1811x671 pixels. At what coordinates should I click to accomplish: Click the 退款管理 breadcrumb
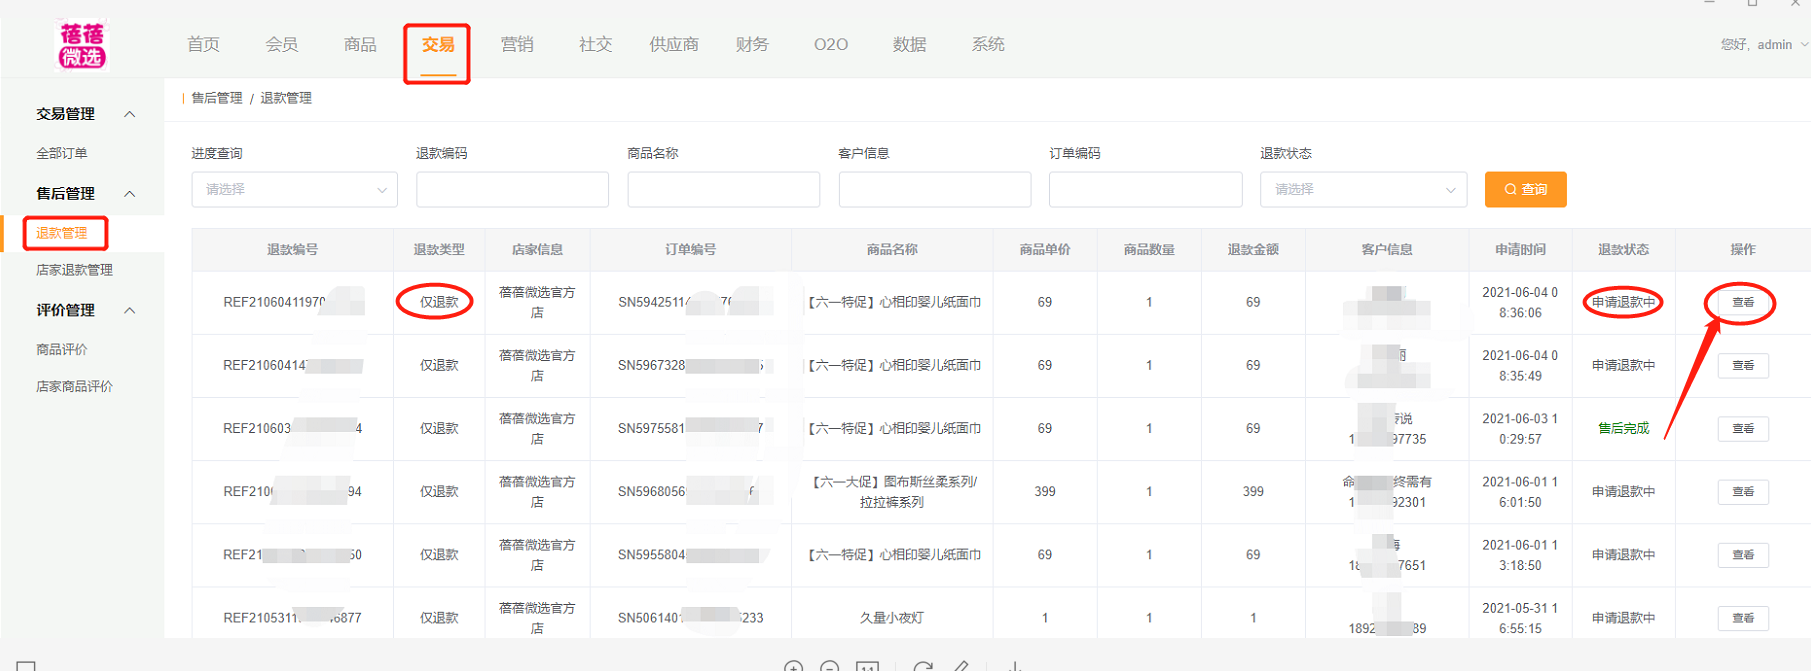[x=286, y=98]
